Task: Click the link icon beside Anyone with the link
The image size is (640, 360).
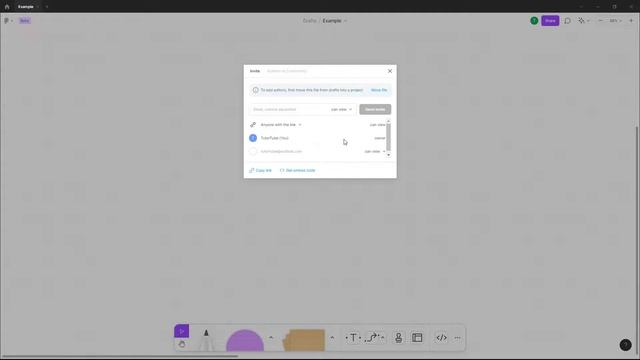Action: pos(253,124)
